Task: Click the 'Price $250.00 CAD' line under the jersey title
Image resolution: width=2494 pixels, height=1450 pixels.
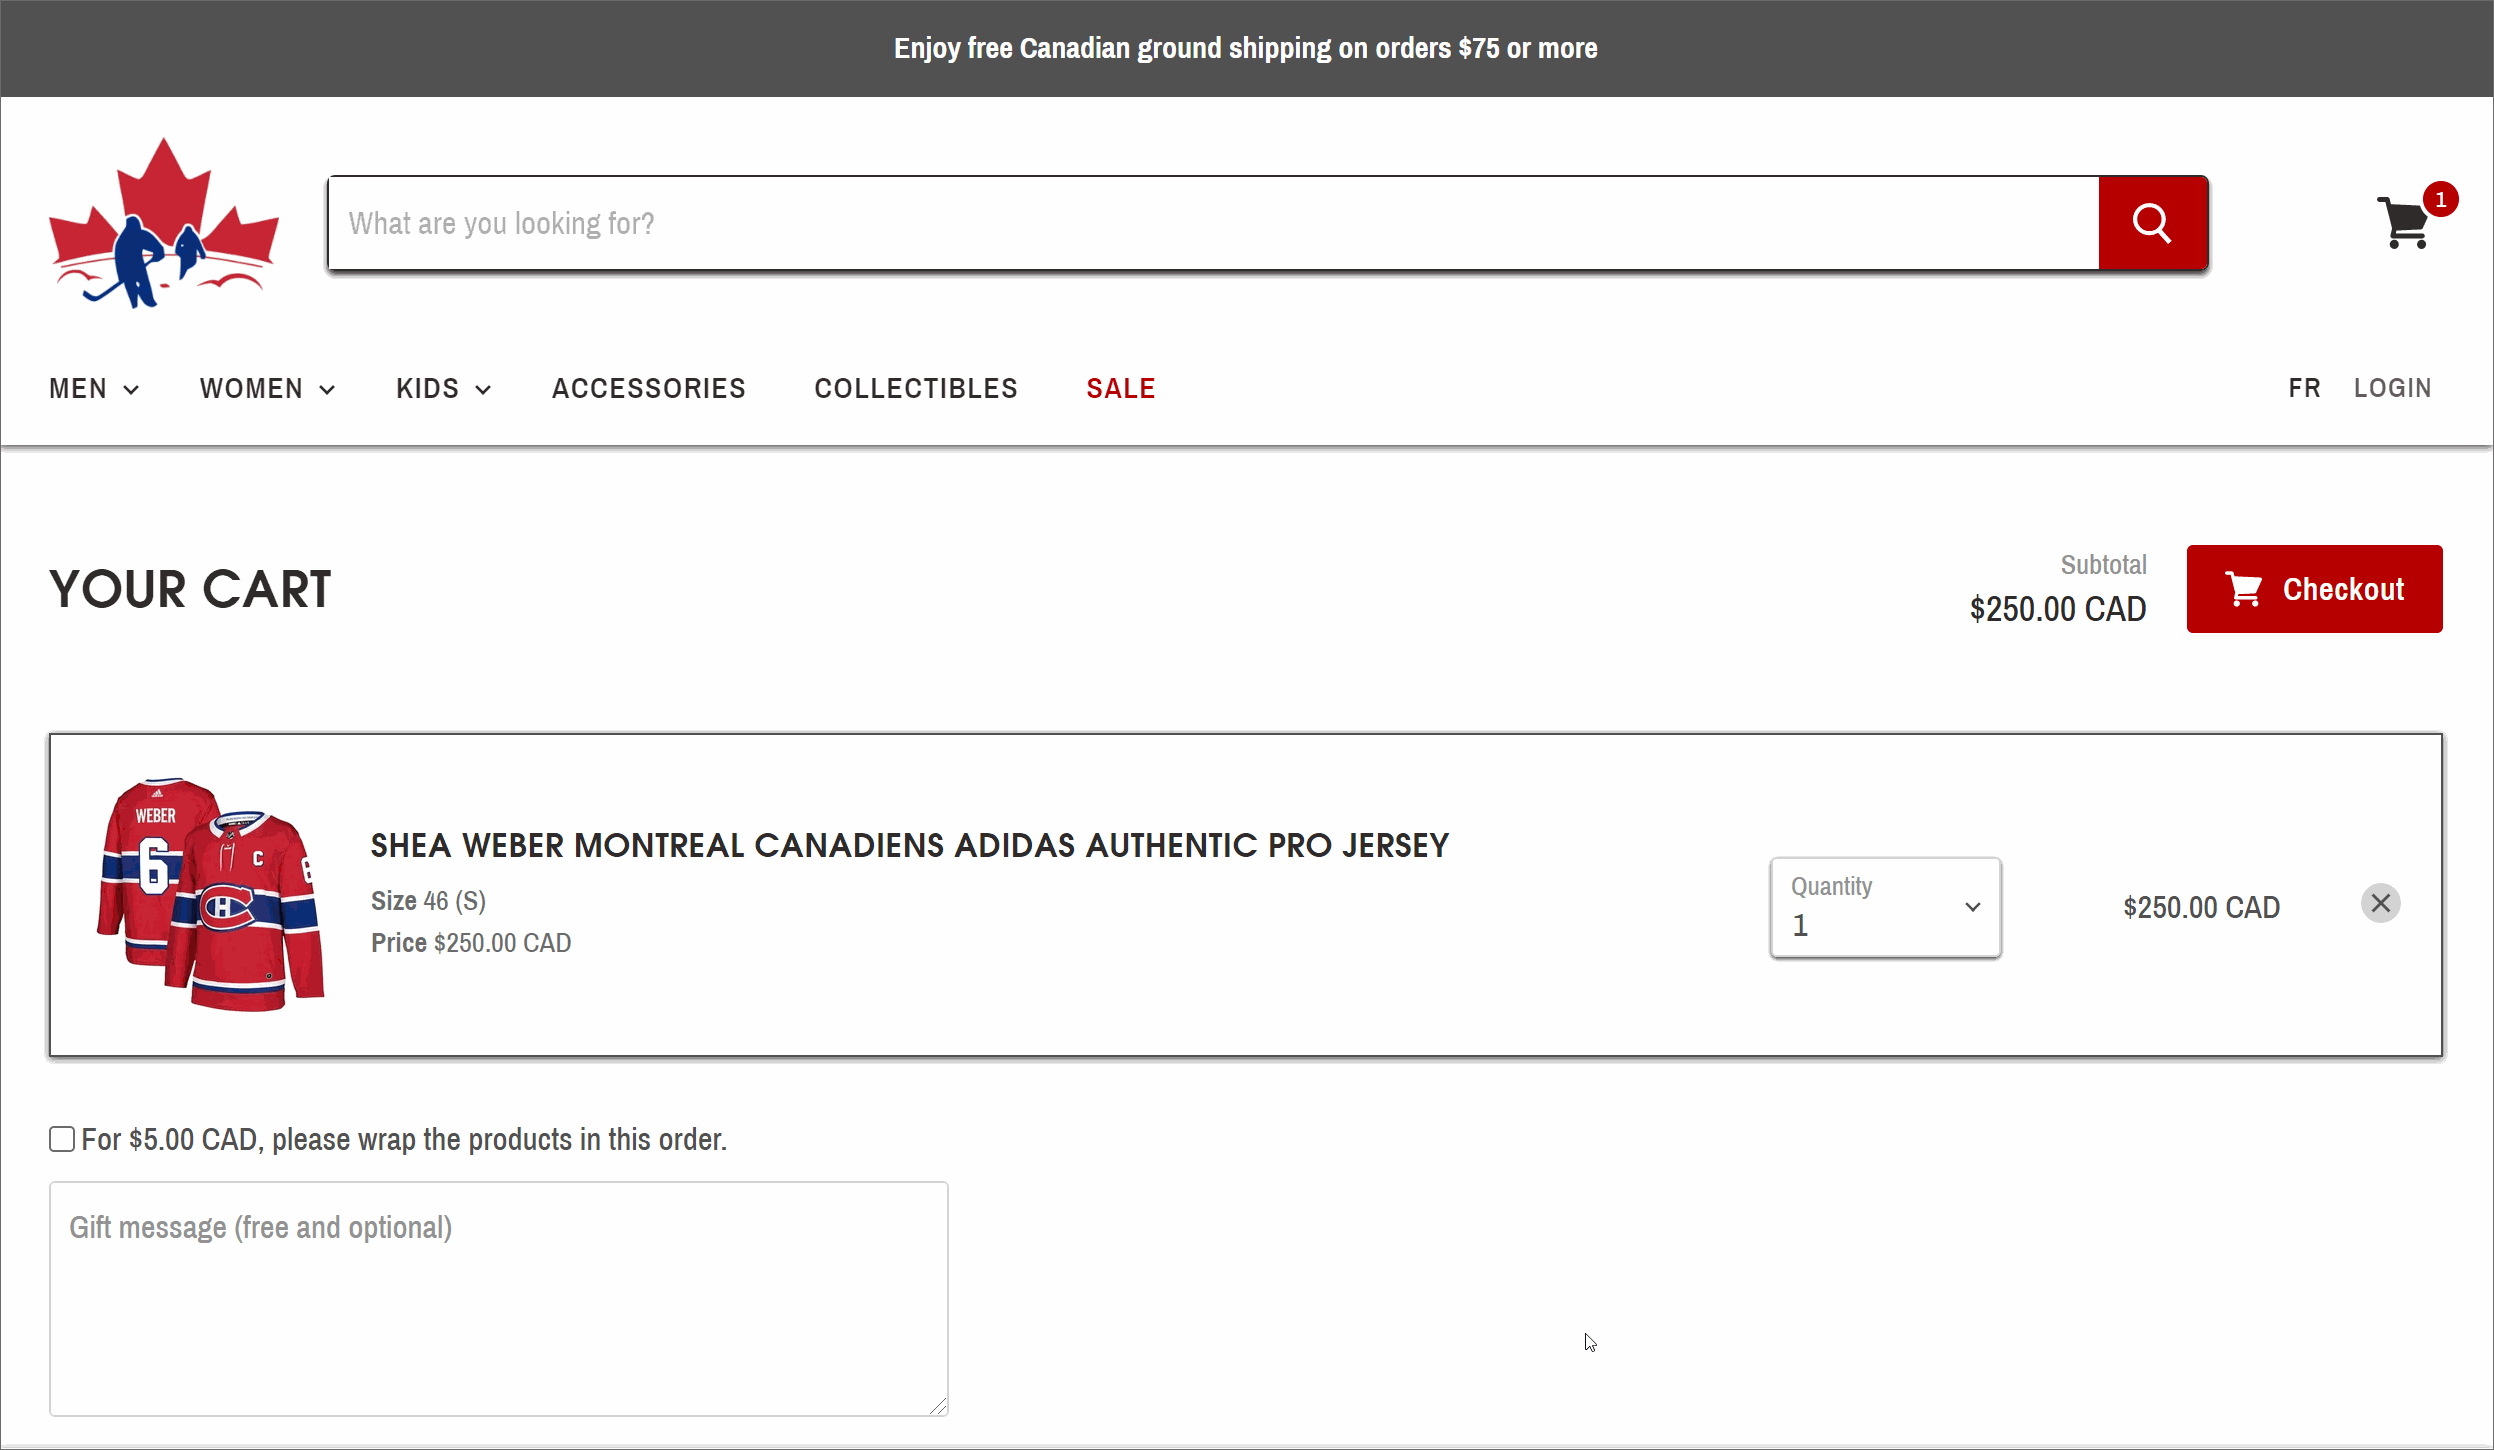Action: 471,943
